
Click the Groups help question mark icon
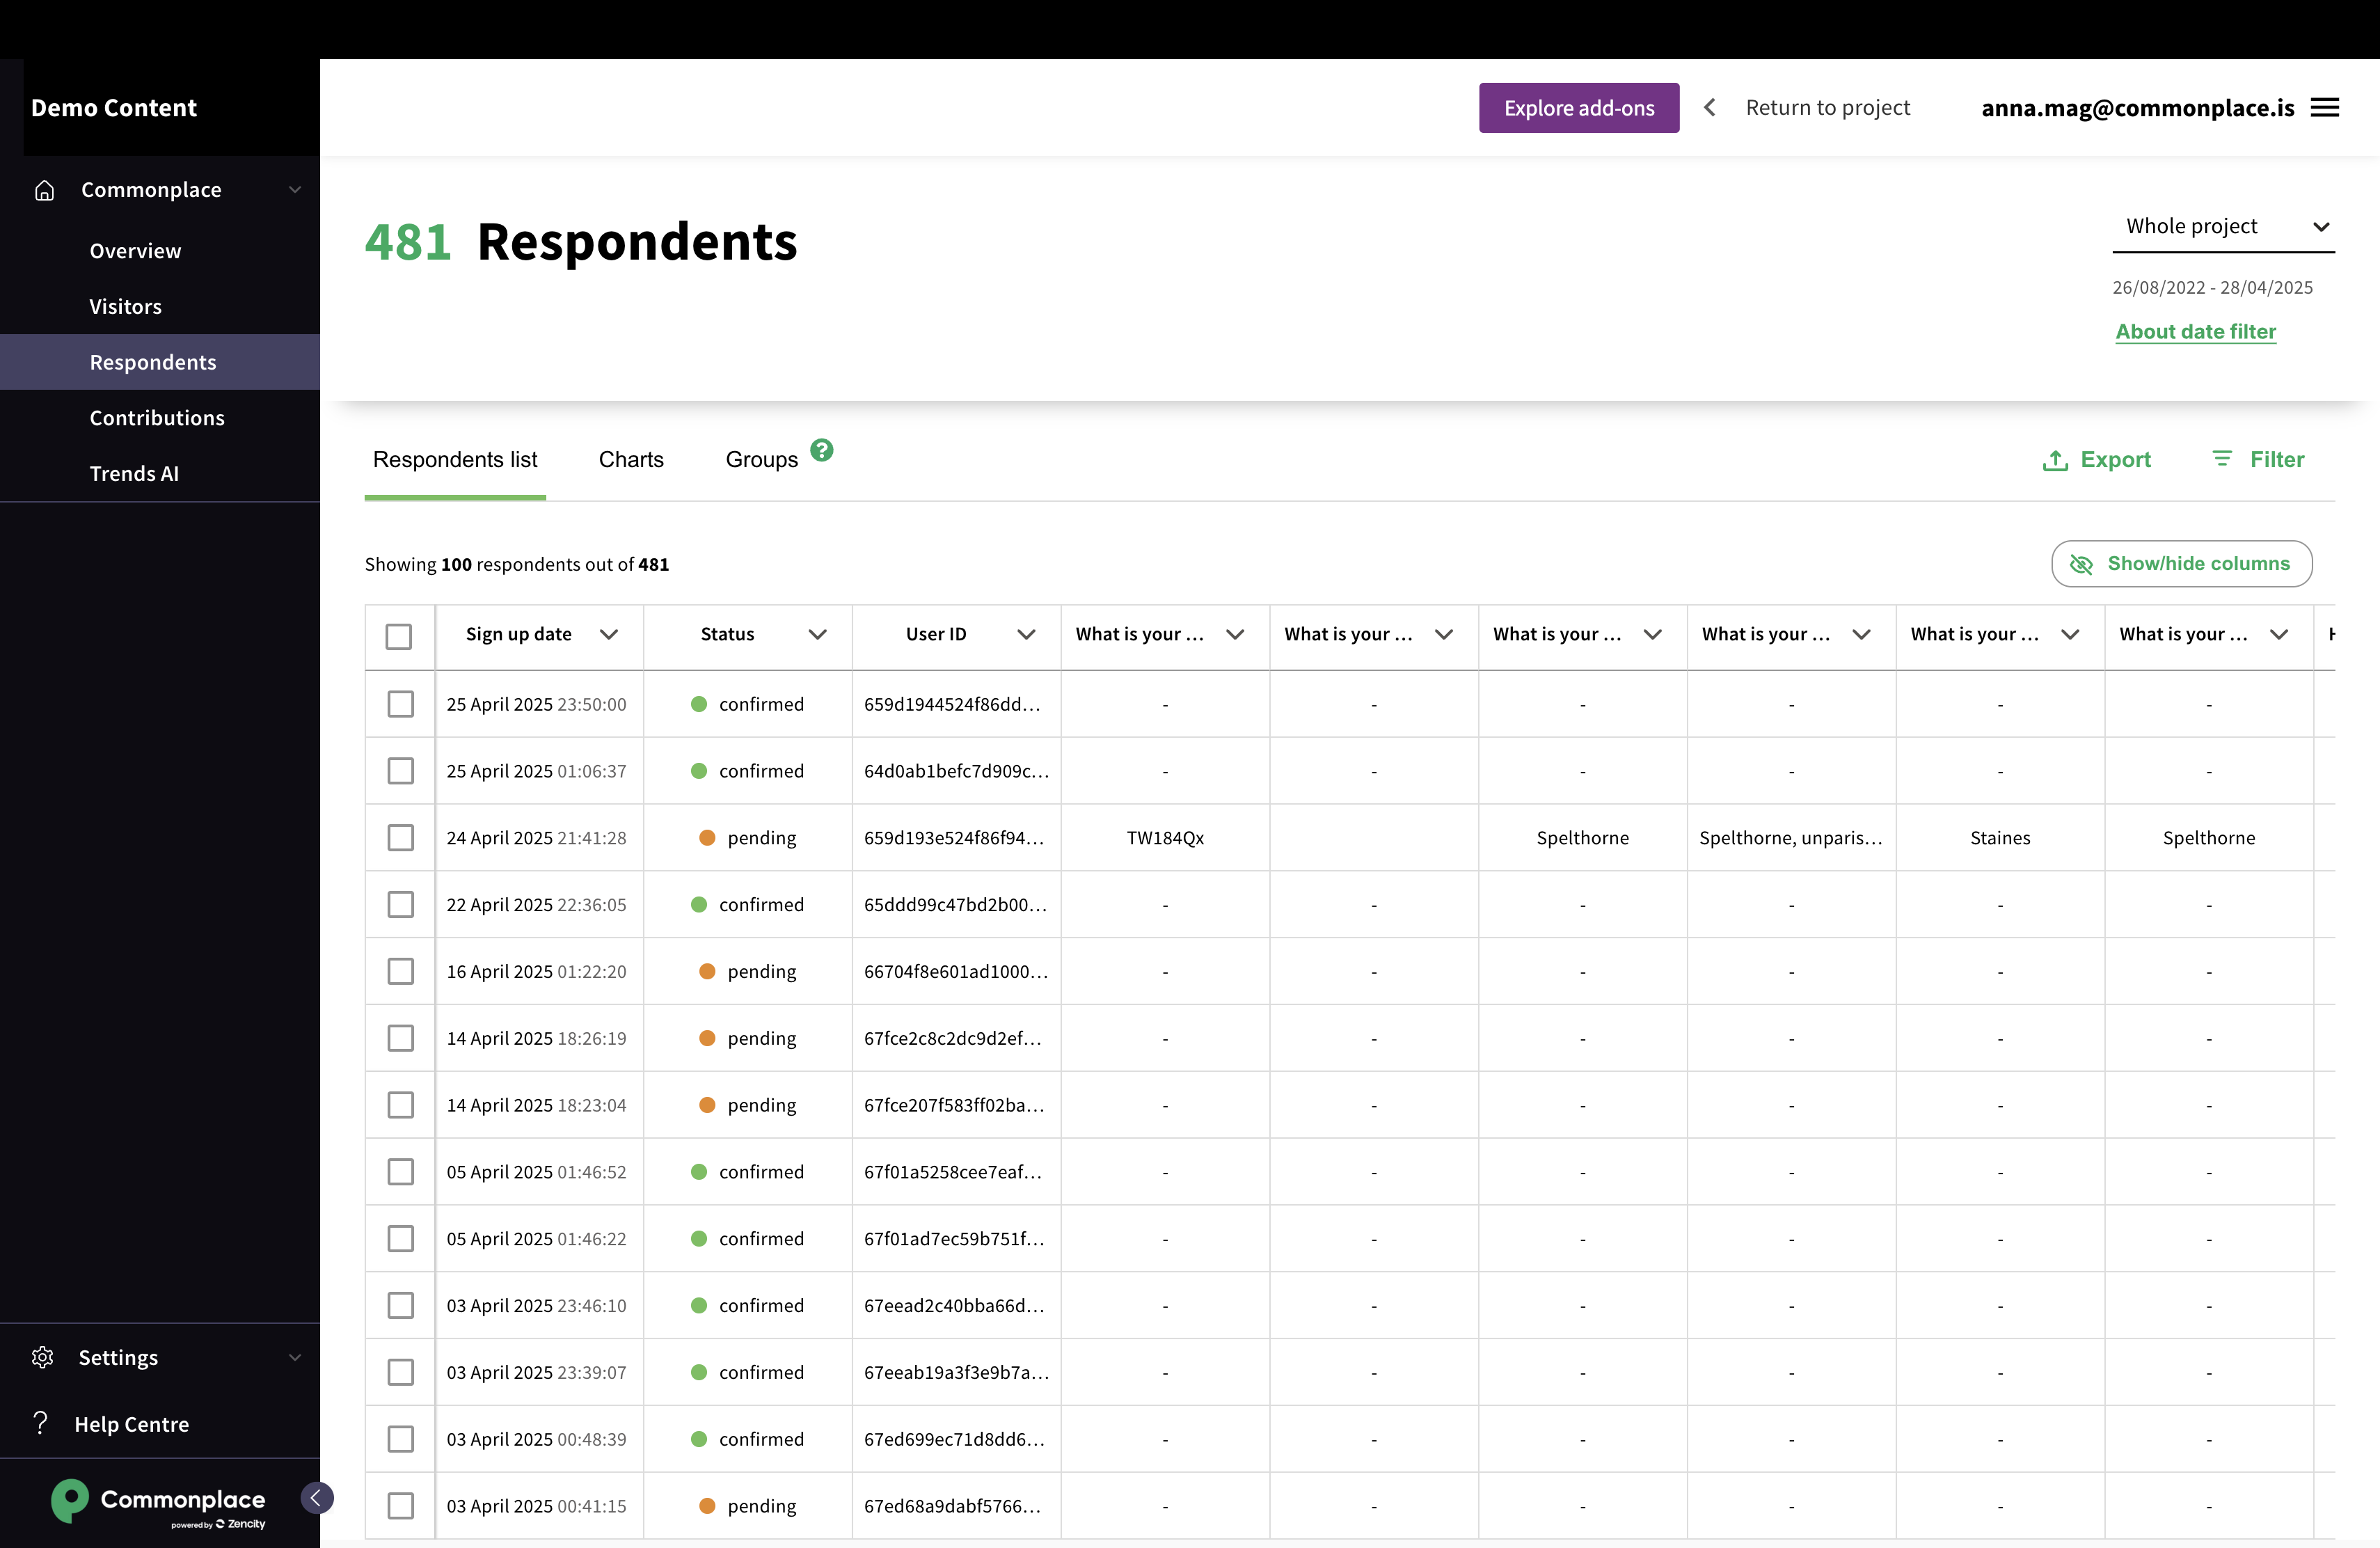(x=821, y=450)
